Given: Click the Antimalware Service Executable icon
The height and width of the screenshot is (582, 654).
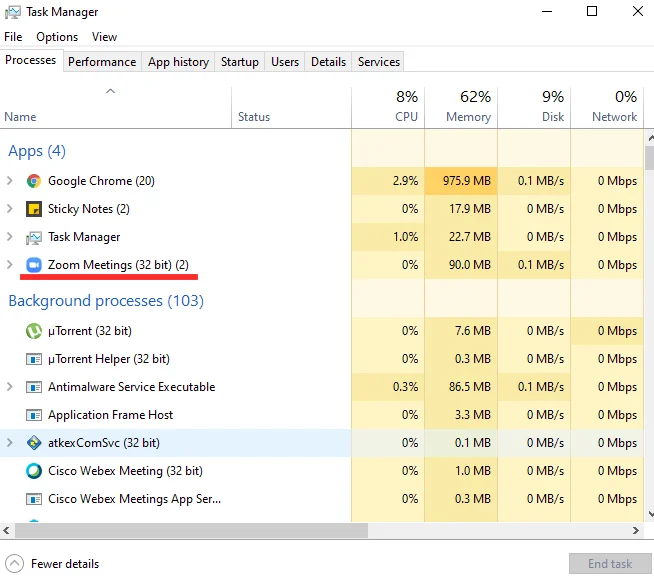Looking at the screenshot, I should click(x=34, y=387).
